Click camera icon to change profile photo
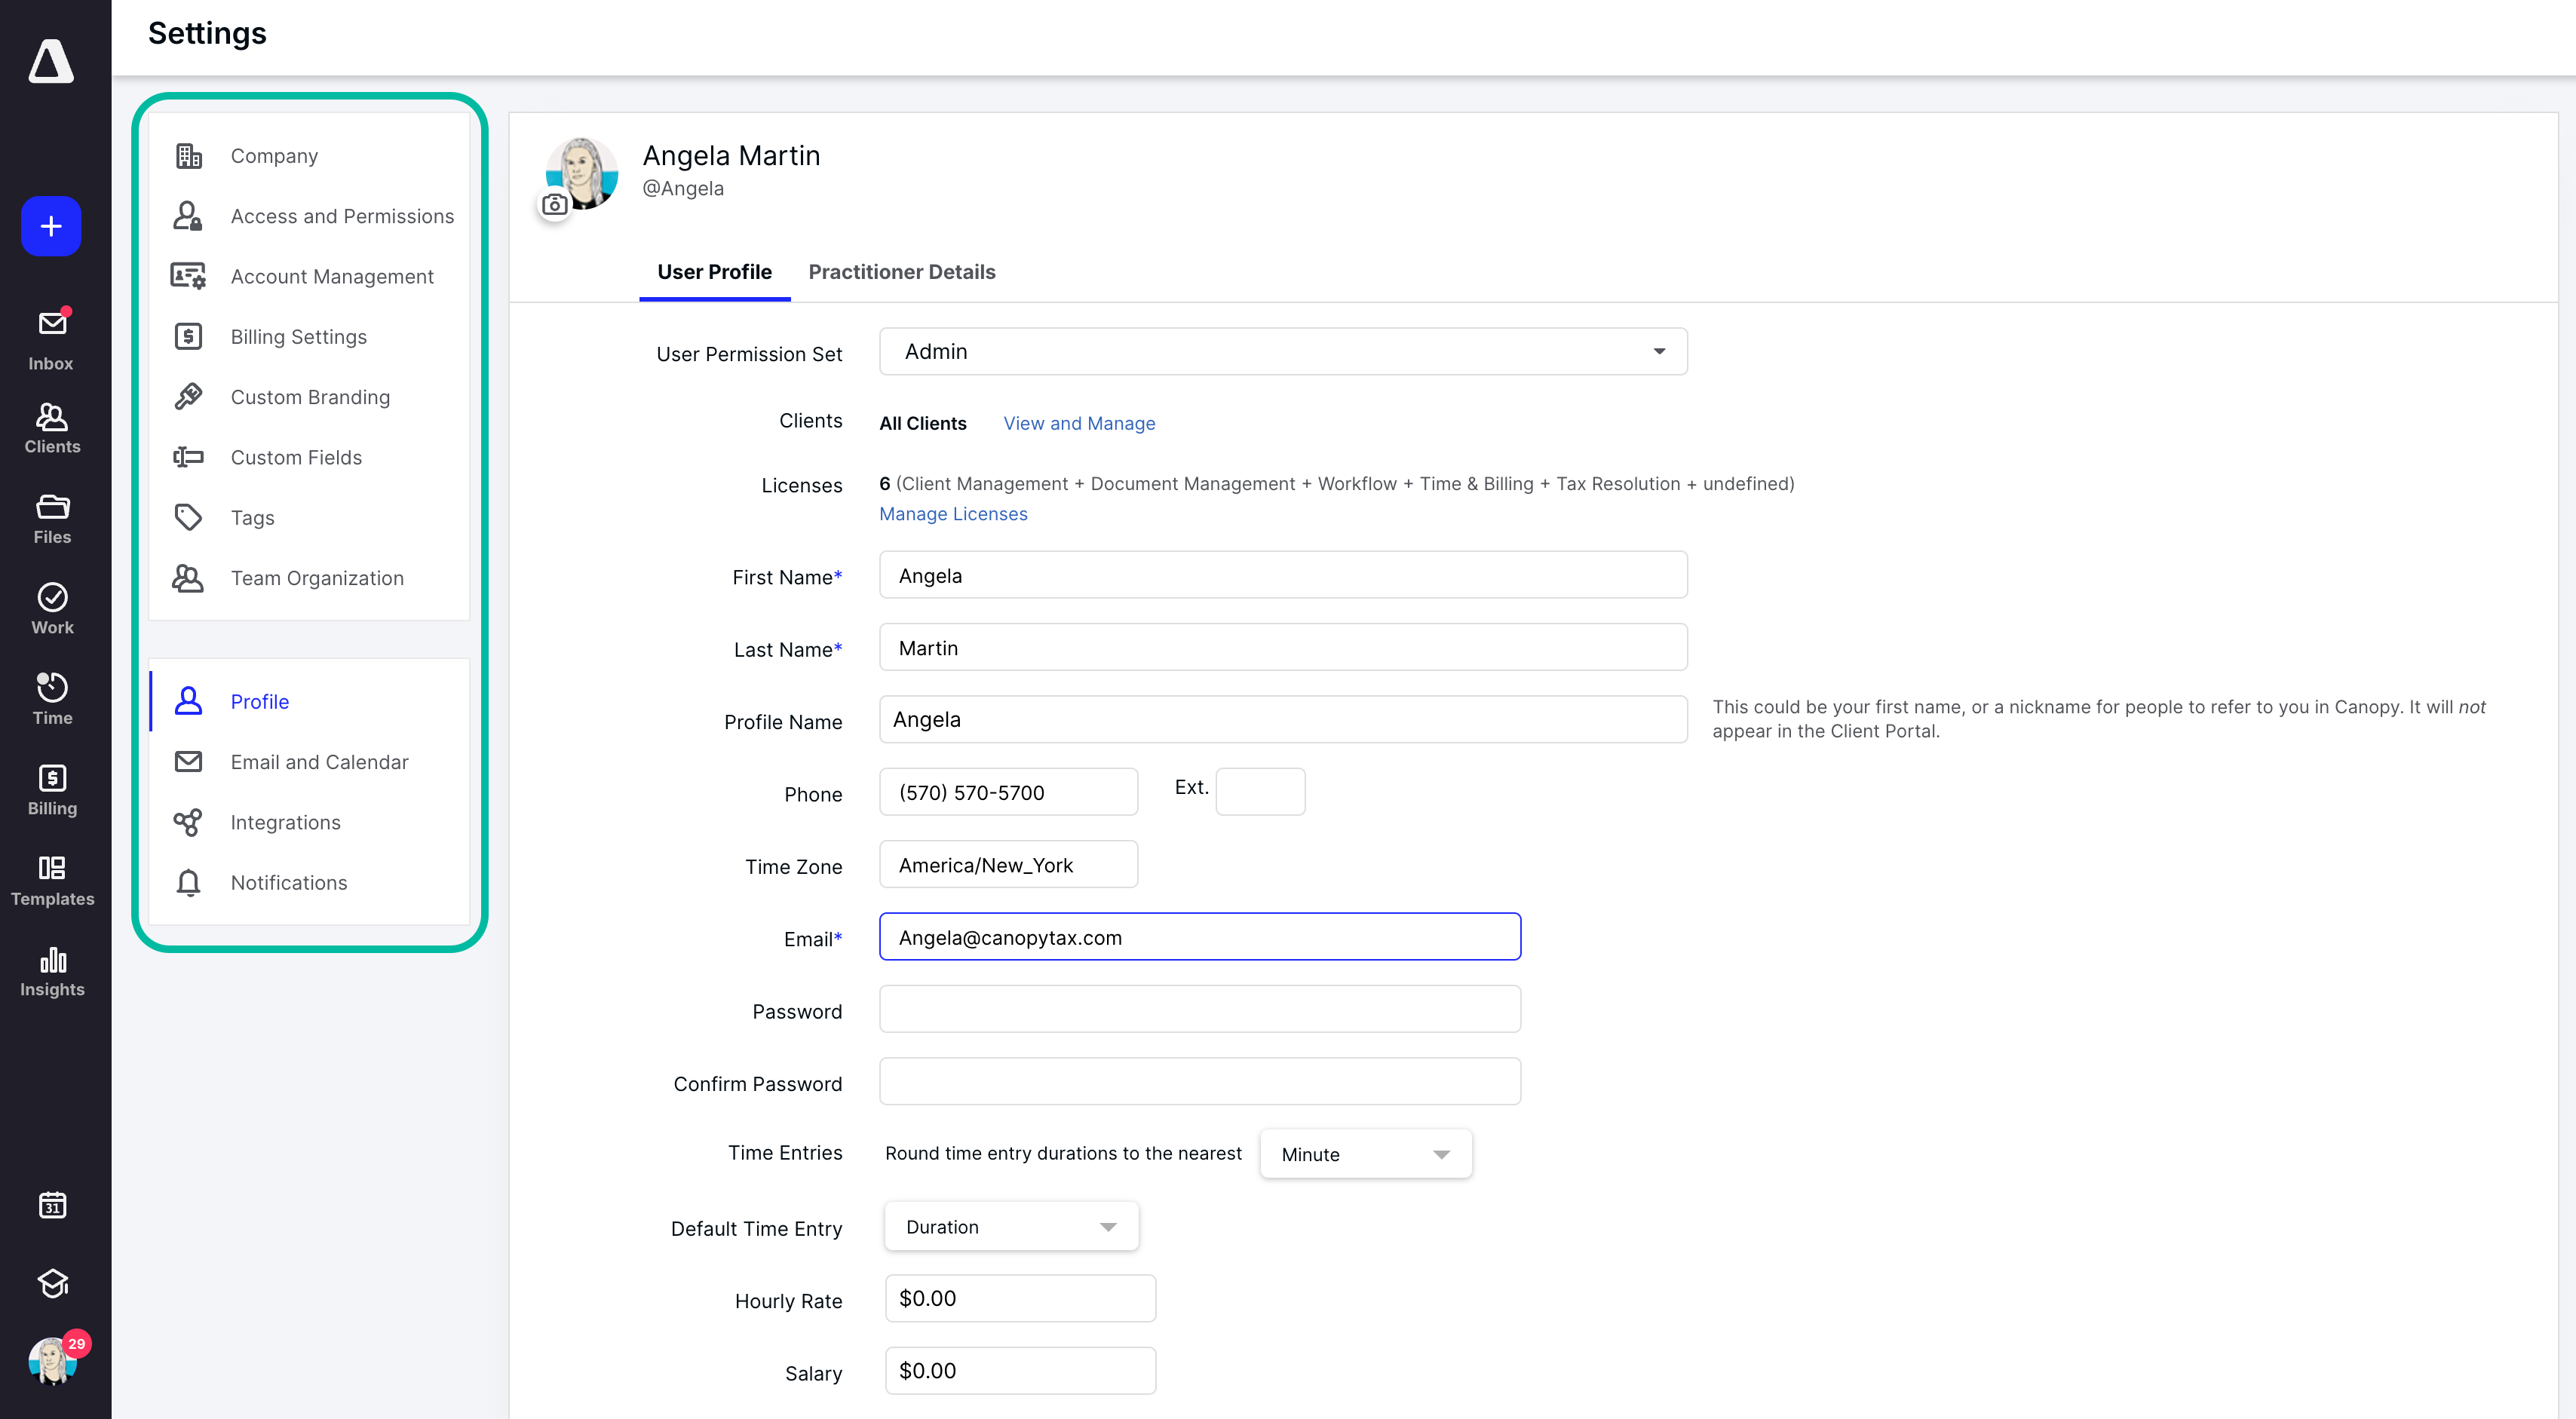The height and width of the screenshot is (1419, 2576). [x=555, y=205]
